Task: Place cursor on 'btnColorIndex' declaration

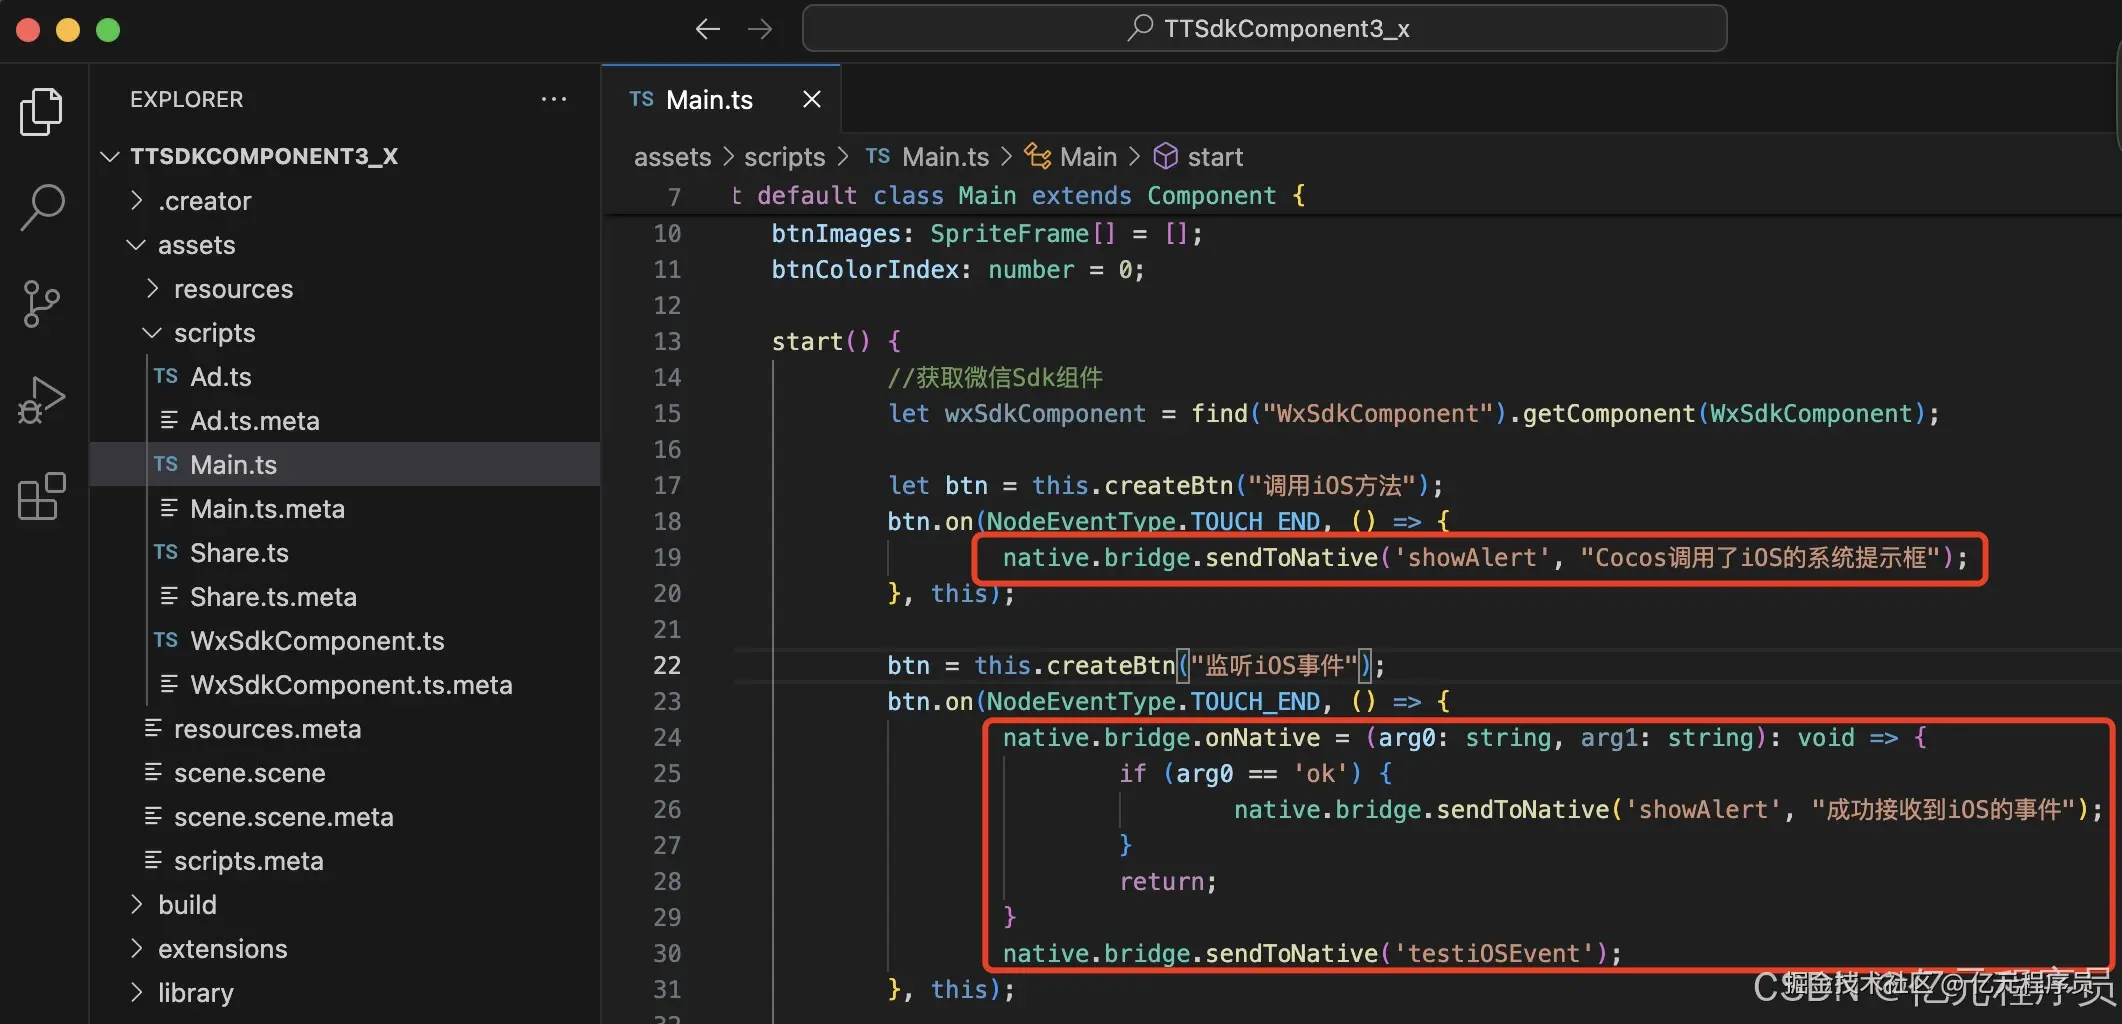Action: pyautogui.click(x=866, y=269)
